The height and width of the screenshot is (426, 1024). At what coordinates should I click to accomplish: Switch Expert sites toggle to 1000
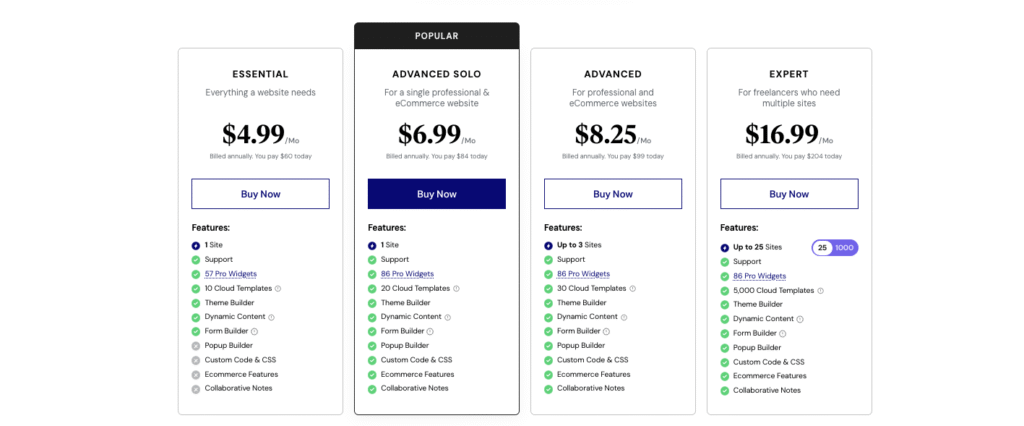click(845, 248)
